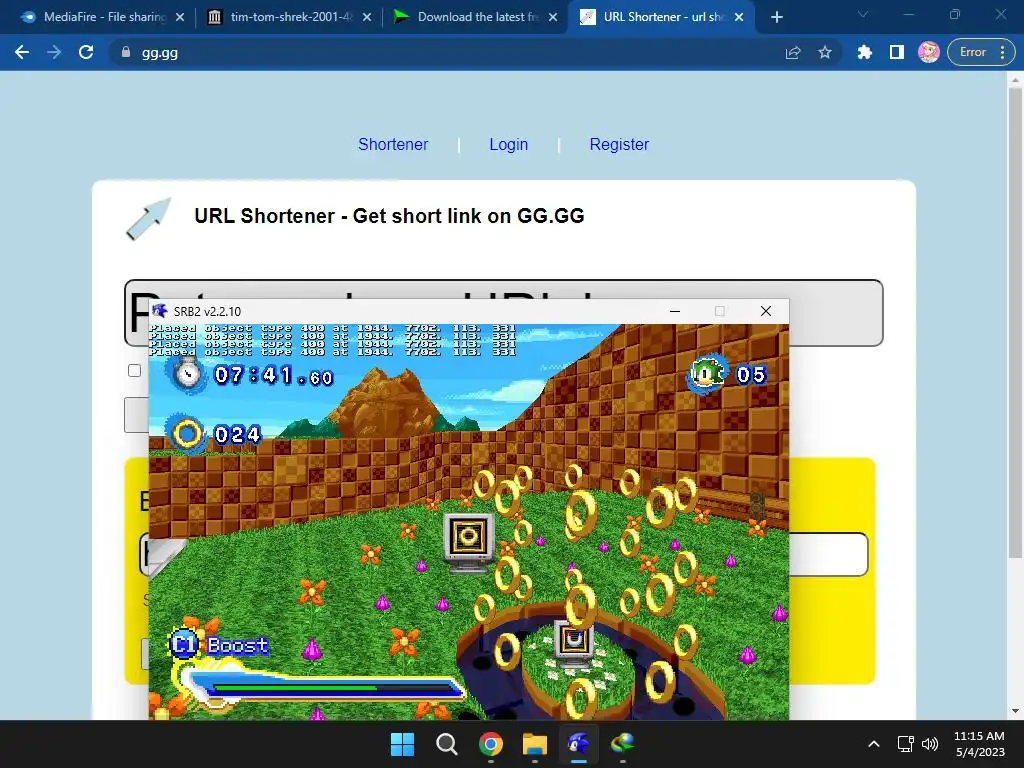The image size is (1024, 768).
Task: Open the Chrome profile avatar
Action: point(929,52)
